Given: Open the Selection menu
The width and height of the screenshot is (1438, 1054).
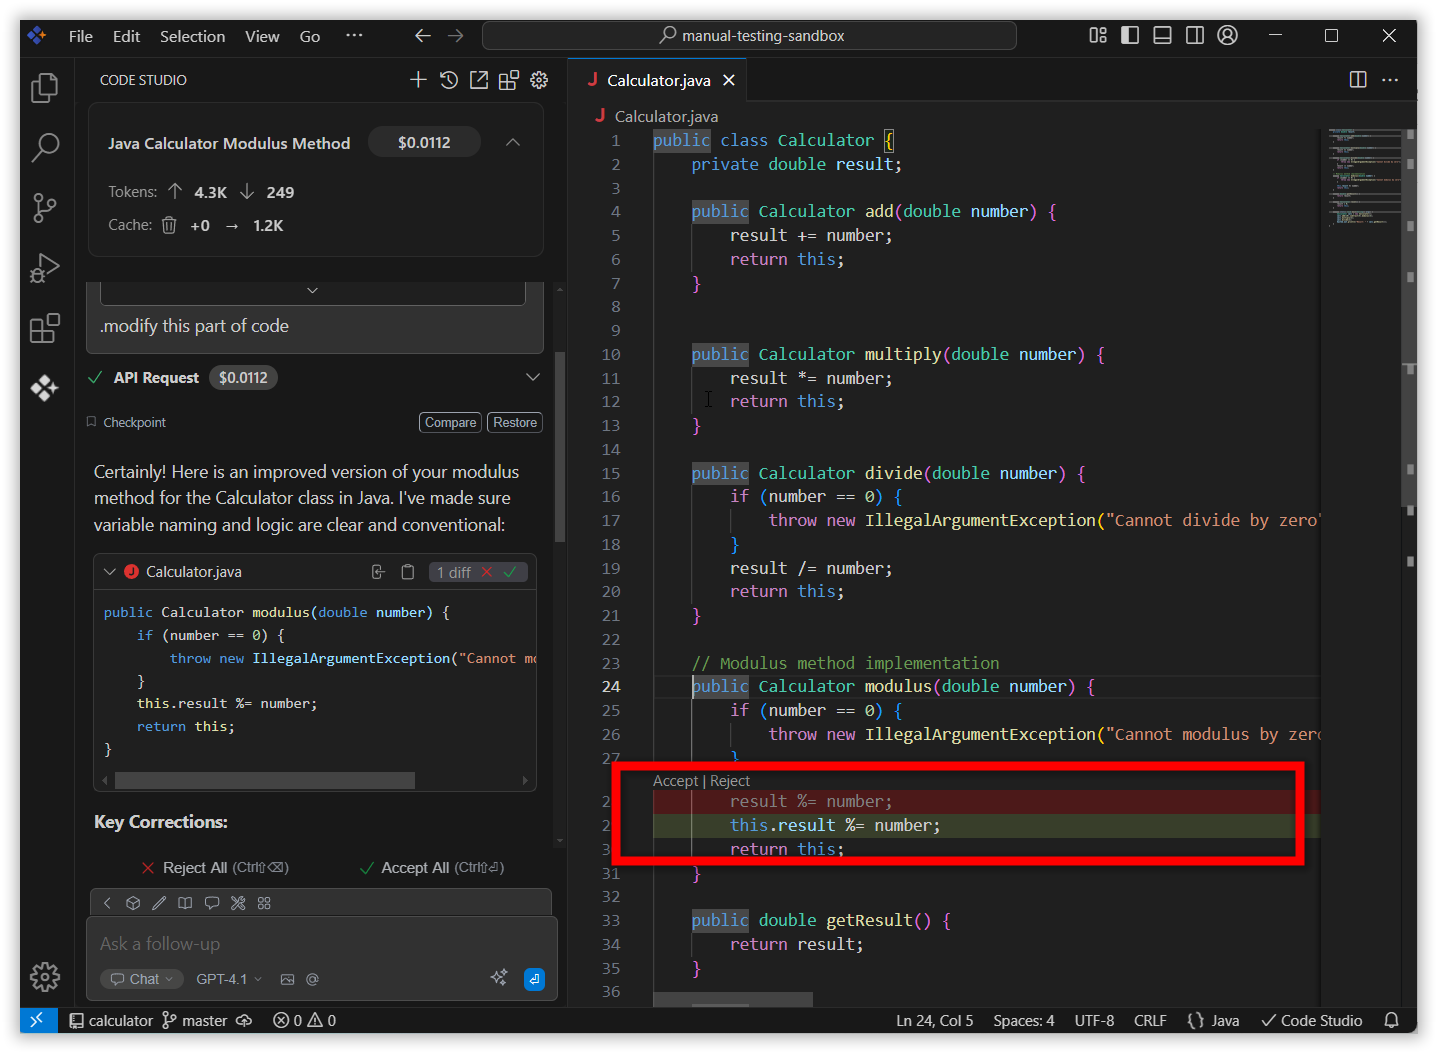Looking at the screenshot, I should 192,36.
